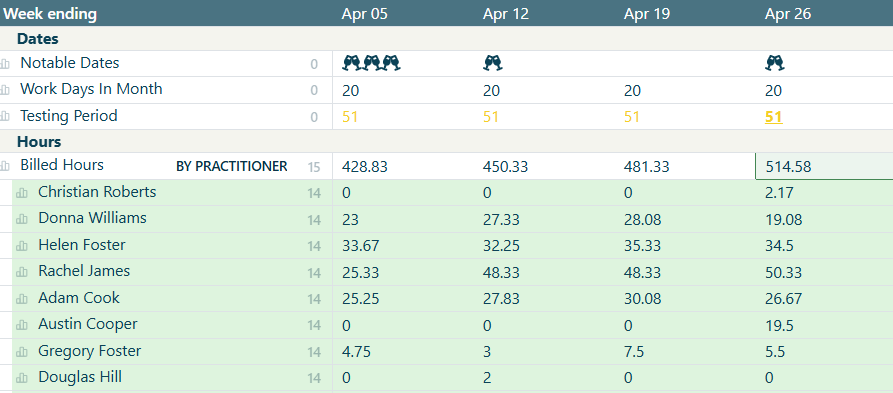Click Donna Williams Apr 05 value 23

tap(349, 220)
